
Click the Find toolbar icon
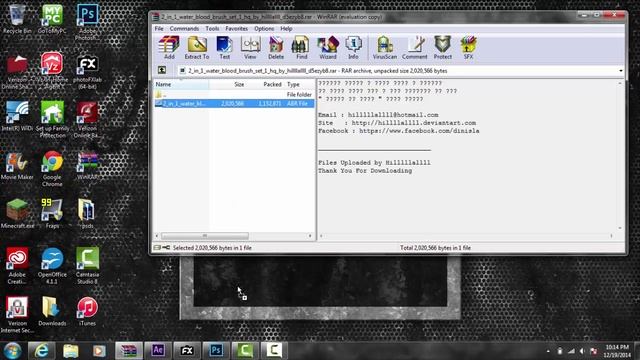tap(301, 48)
